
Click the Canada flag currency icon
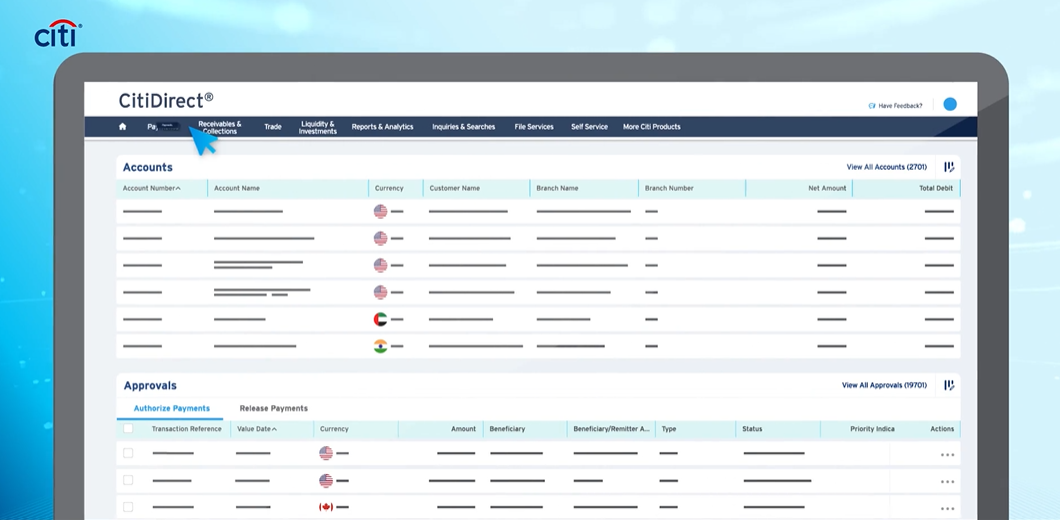click(326, 507)
